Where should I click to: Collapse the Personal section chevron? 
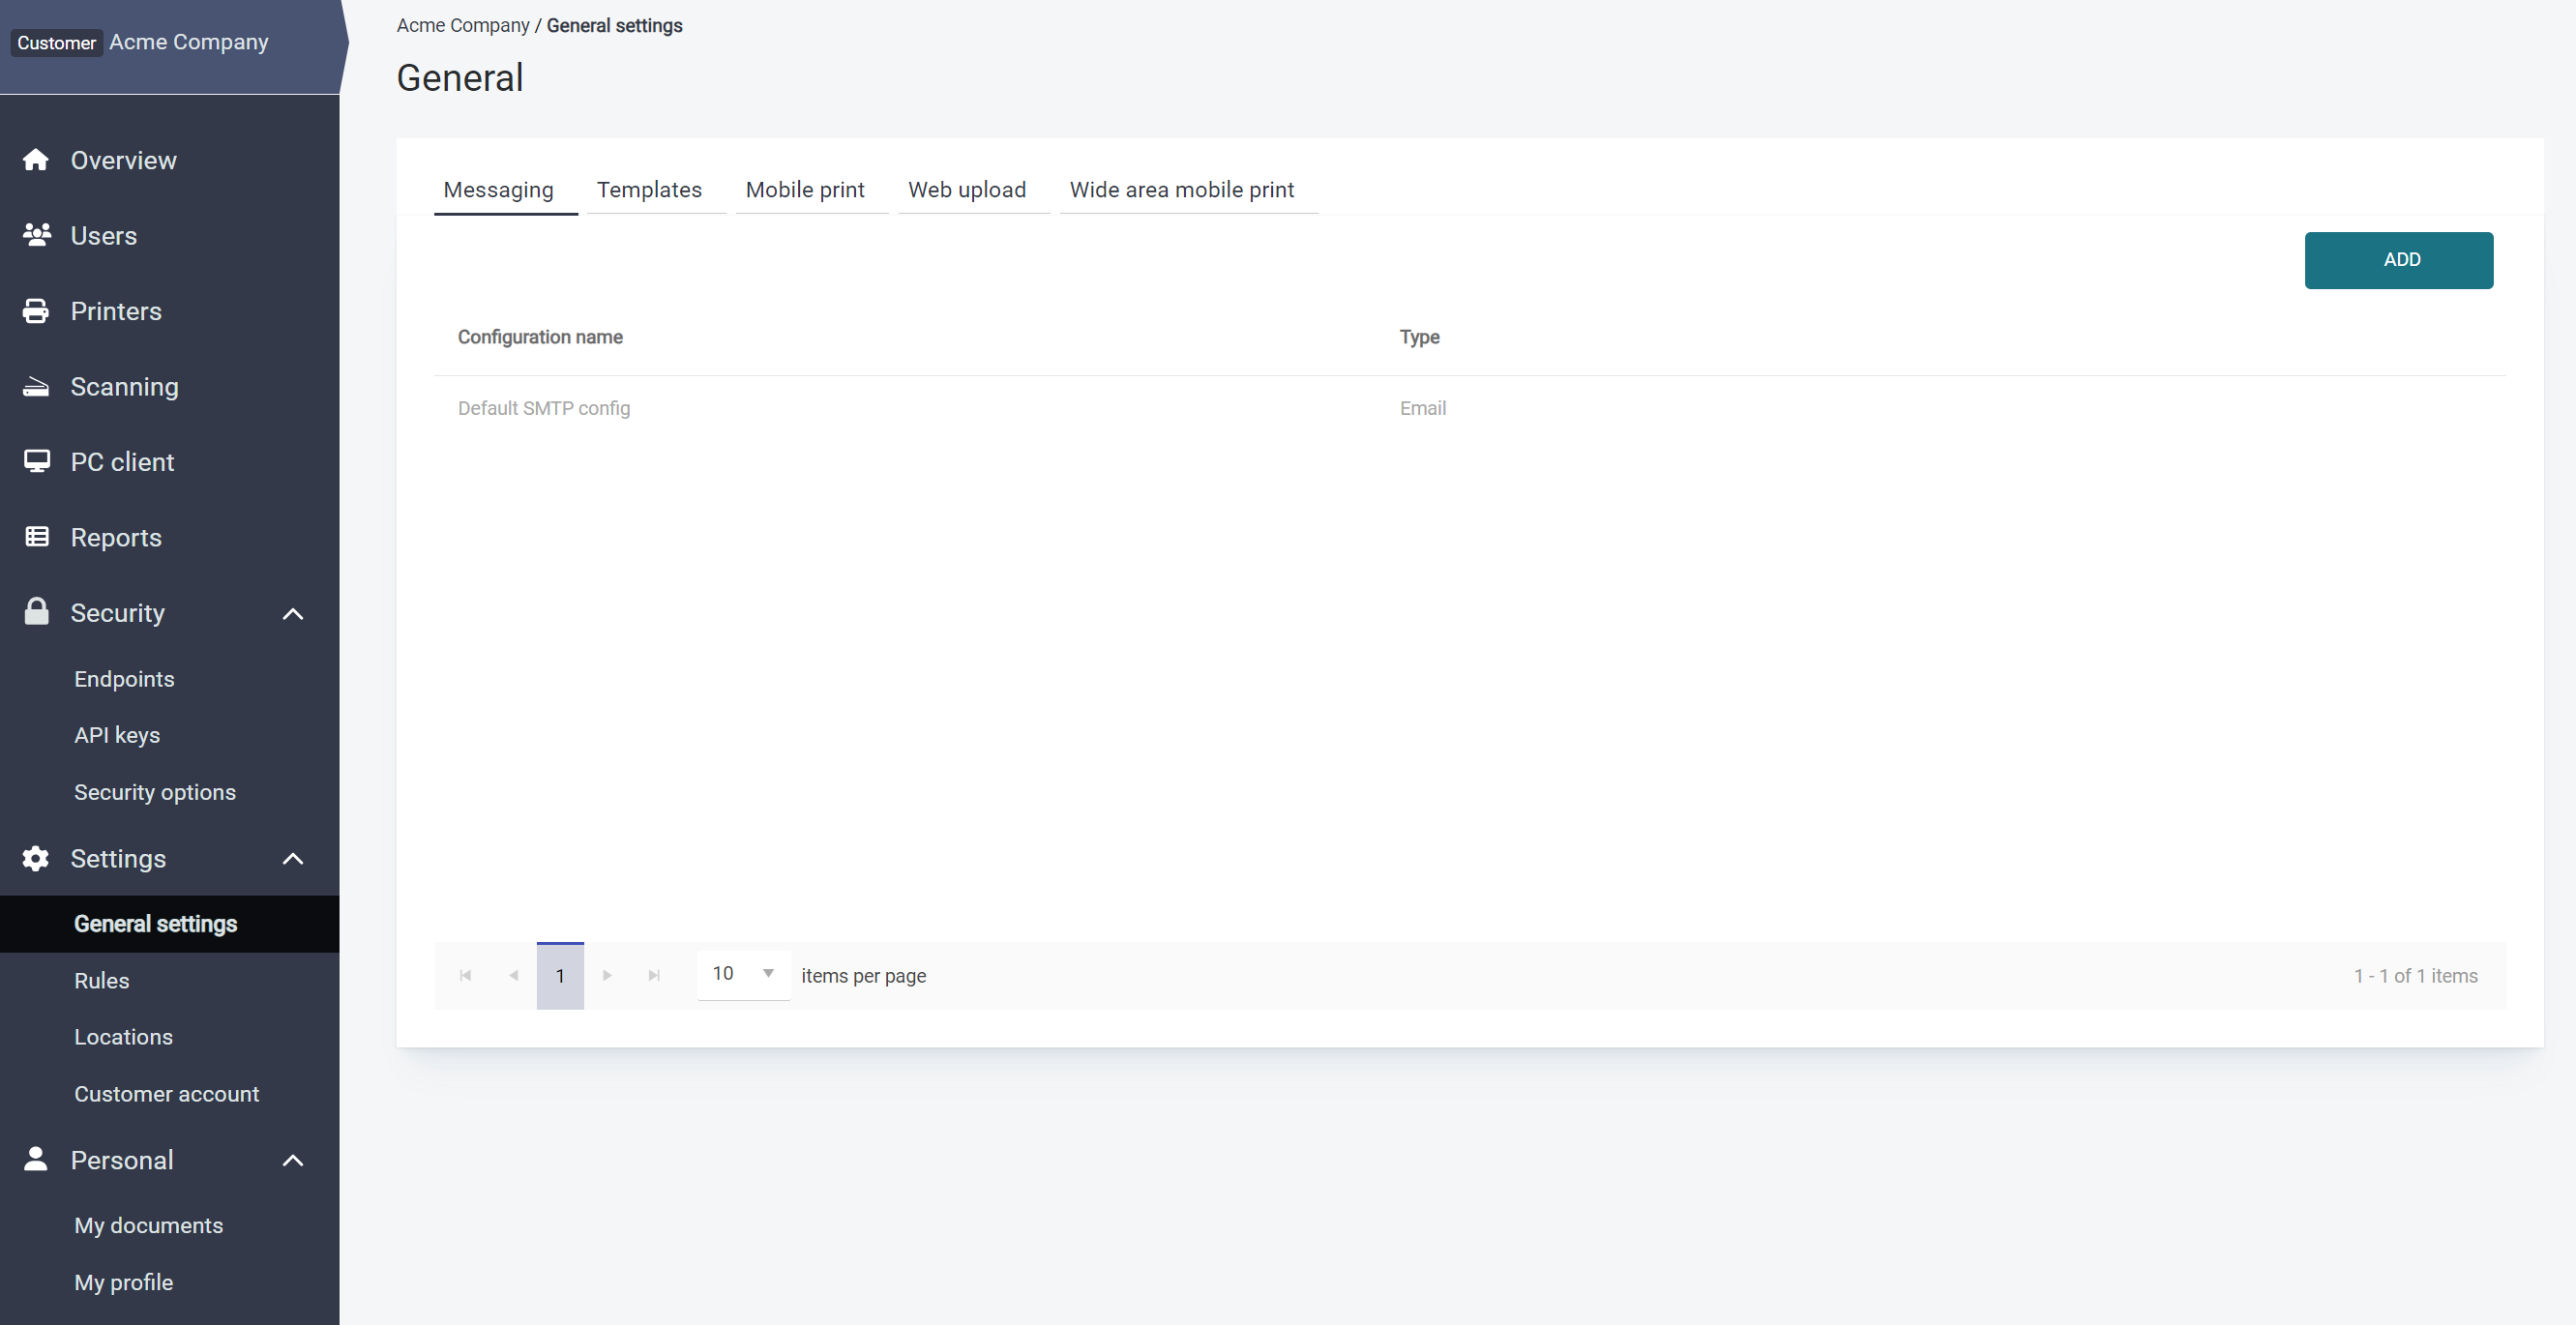292,1160
